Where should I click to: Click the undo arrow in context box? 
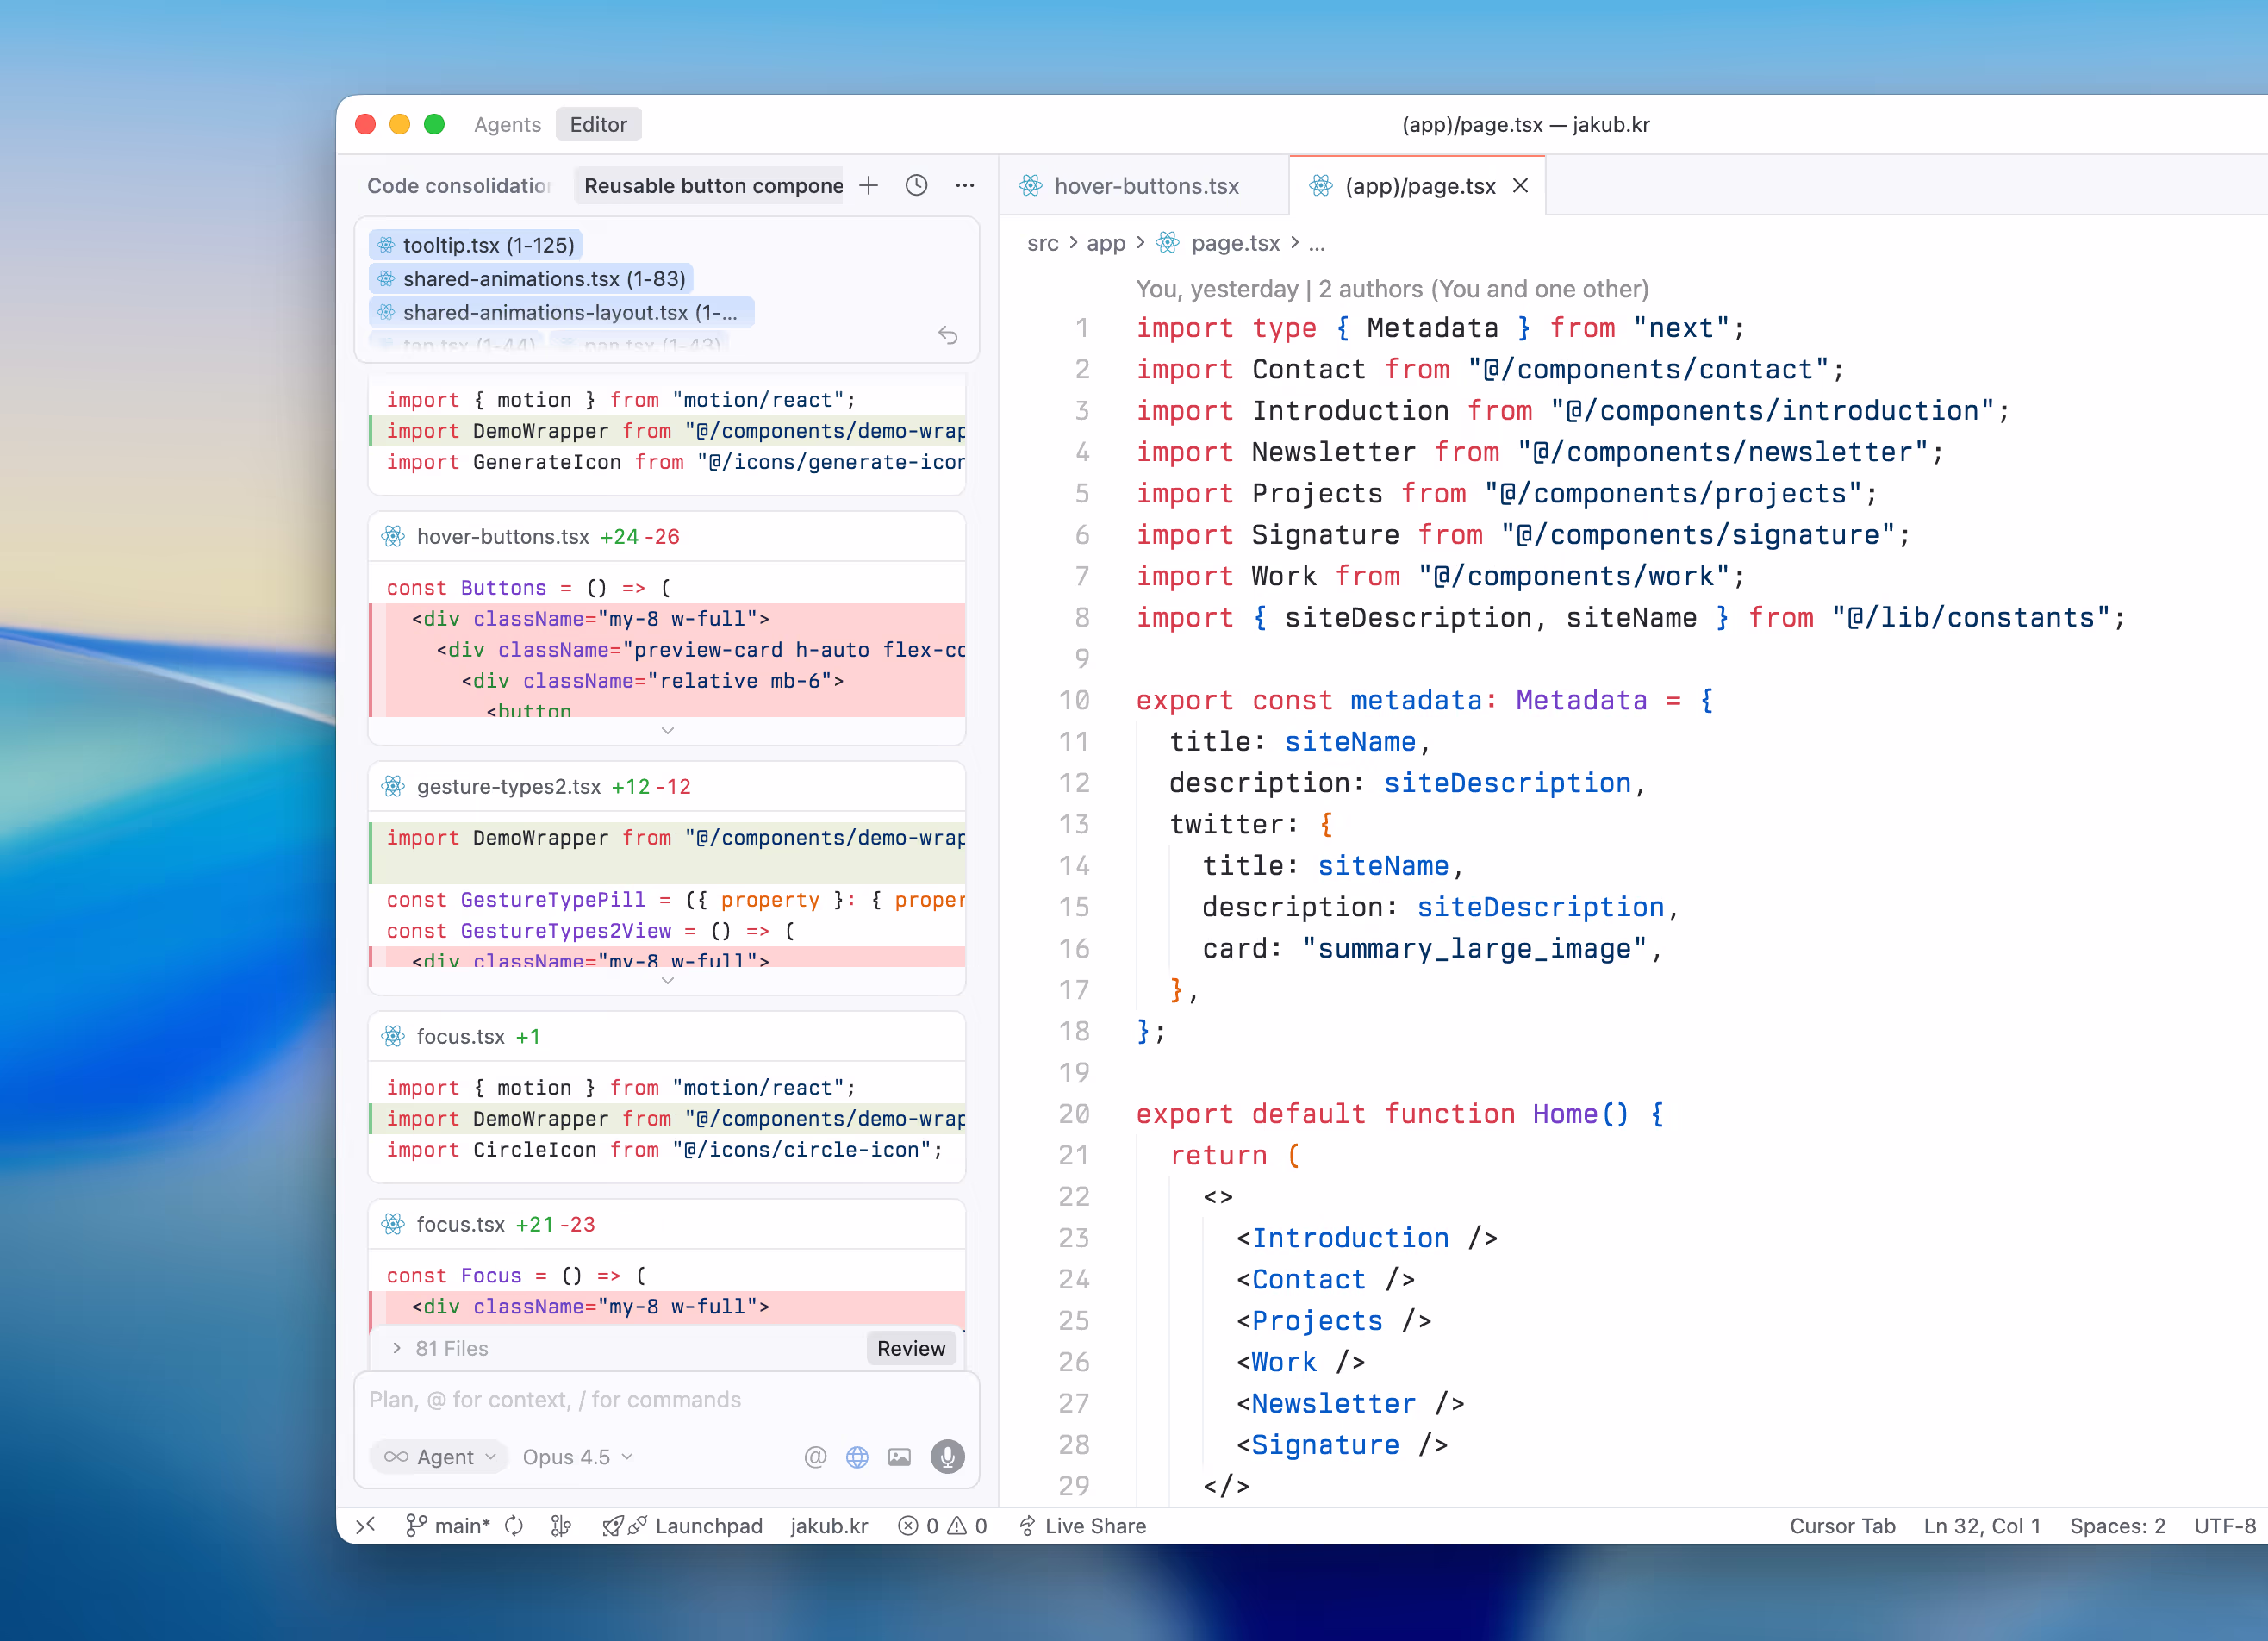tap(947, 335)
